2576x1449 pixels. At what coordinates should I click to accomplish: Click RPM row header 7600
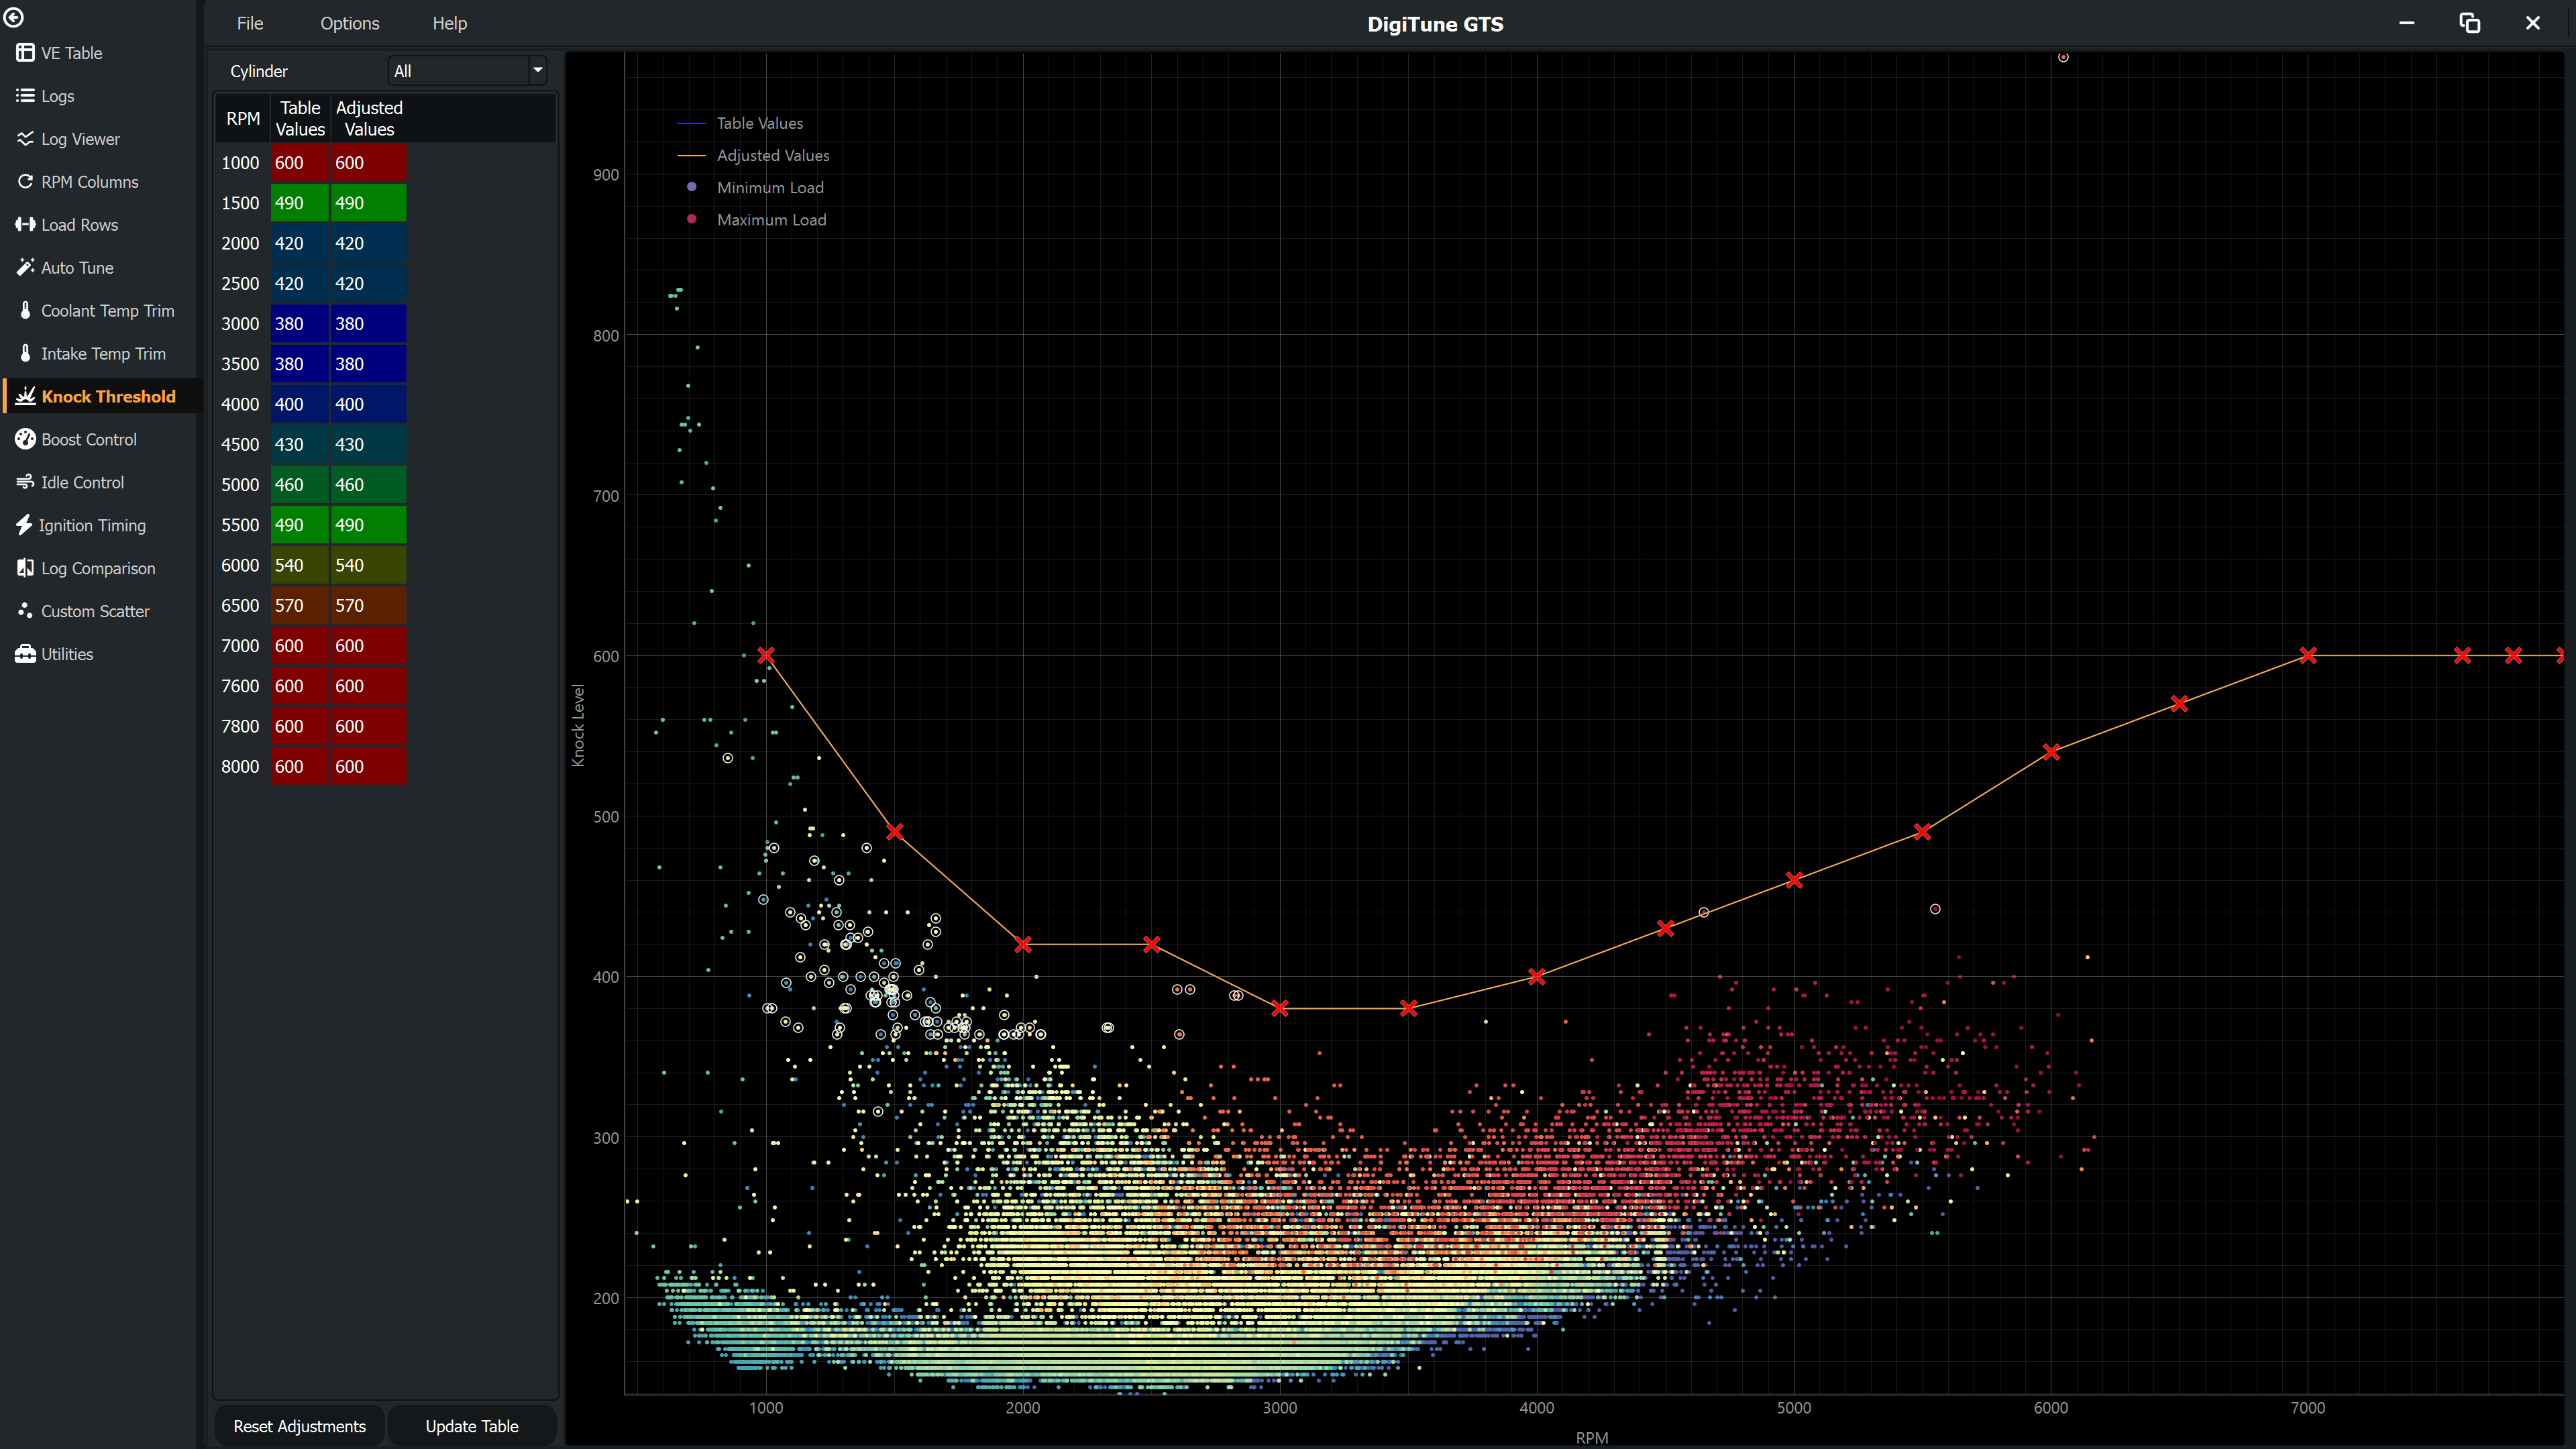pyautogui.click(x=241, y=686)
